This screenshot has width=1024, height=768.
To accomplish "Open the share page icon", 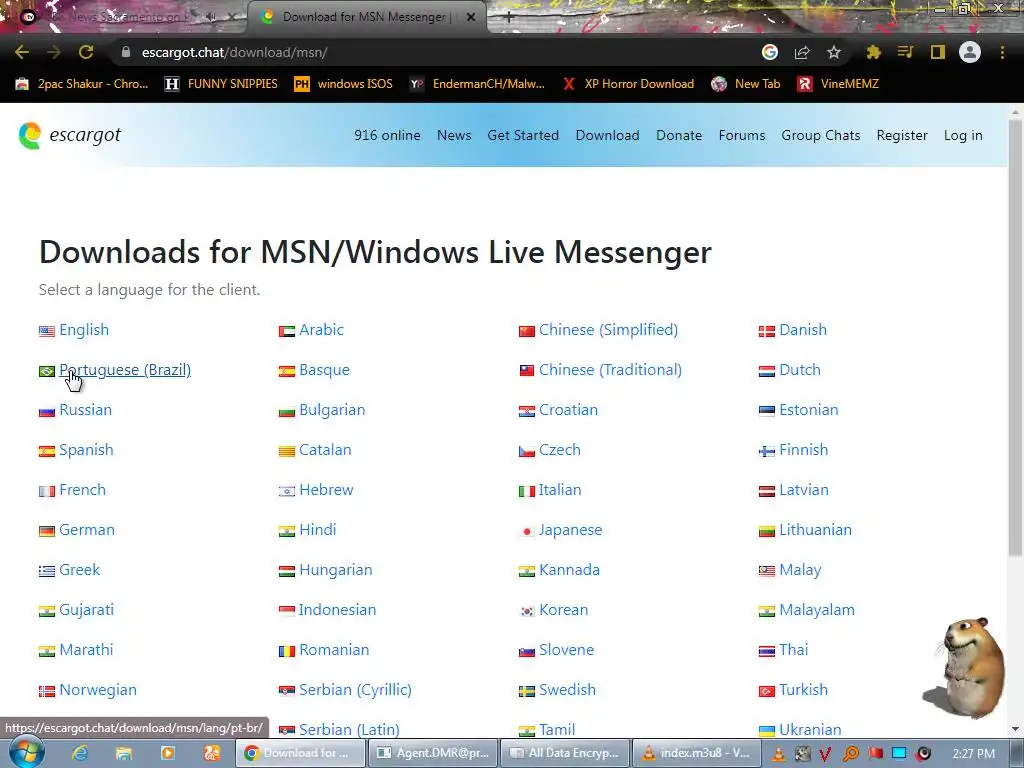I will pyautogui.click(x=802, y=52).
